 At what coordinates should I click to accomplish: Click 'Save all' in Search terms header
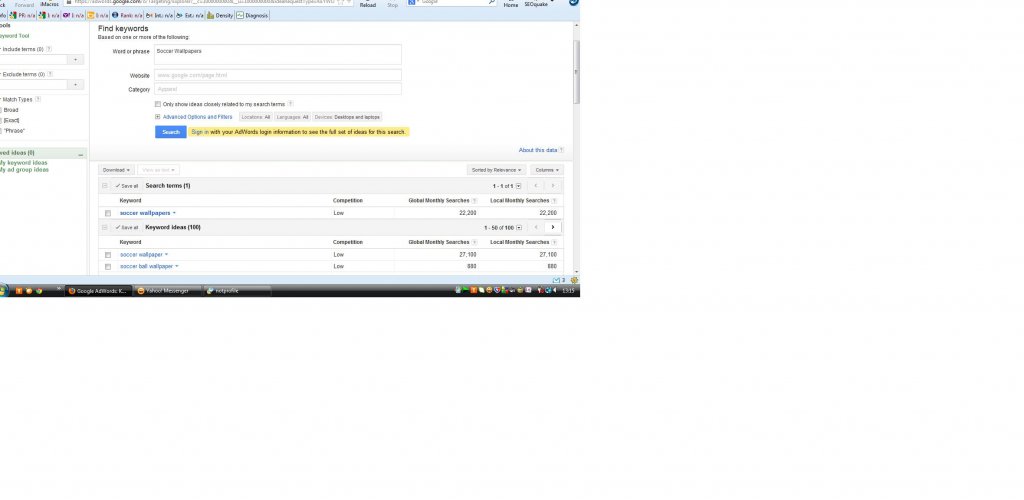pyautogui.click(x=127, y=186)
